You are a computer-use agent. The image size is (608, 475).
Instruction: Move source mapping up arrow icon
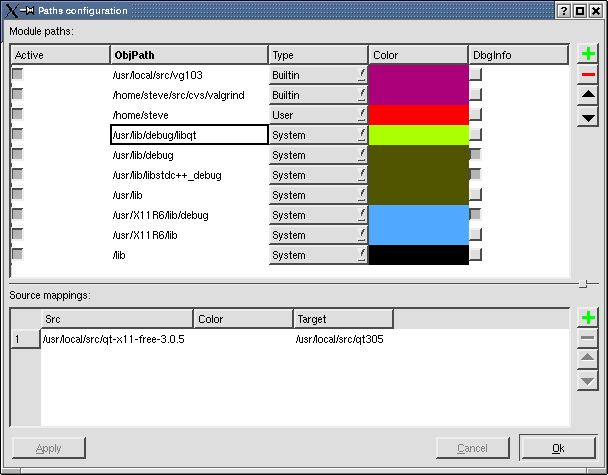pyautogui.click(x=588, y=360)
